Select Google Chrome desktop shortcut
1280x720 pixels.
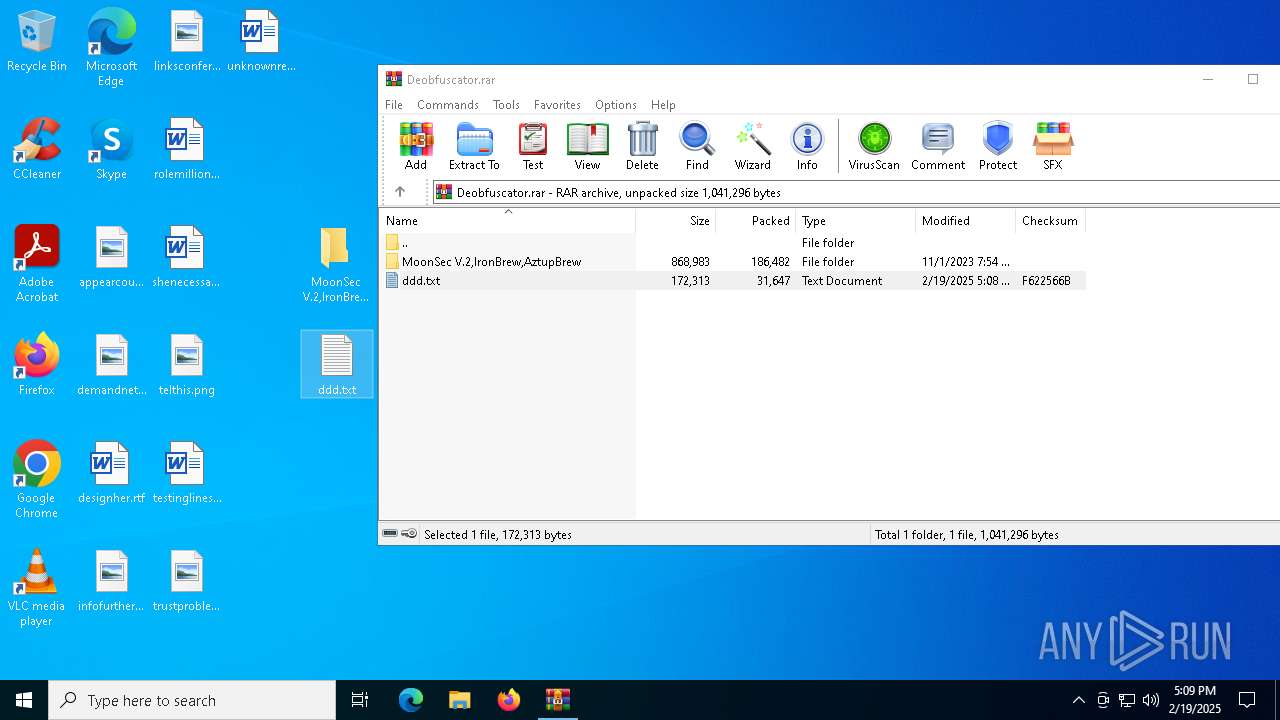pos(37,480)
